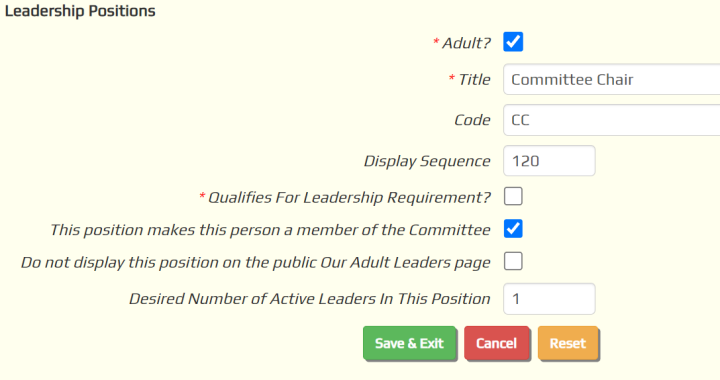The image size is (720, 380).
Task: Focus the Code field showing CC
Action: coord(612,120)
